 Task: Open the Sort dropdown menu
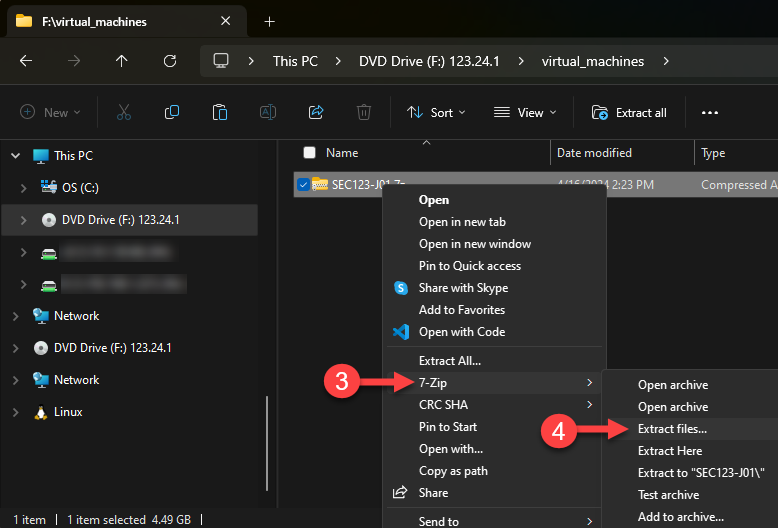click(x=436, y=113)
